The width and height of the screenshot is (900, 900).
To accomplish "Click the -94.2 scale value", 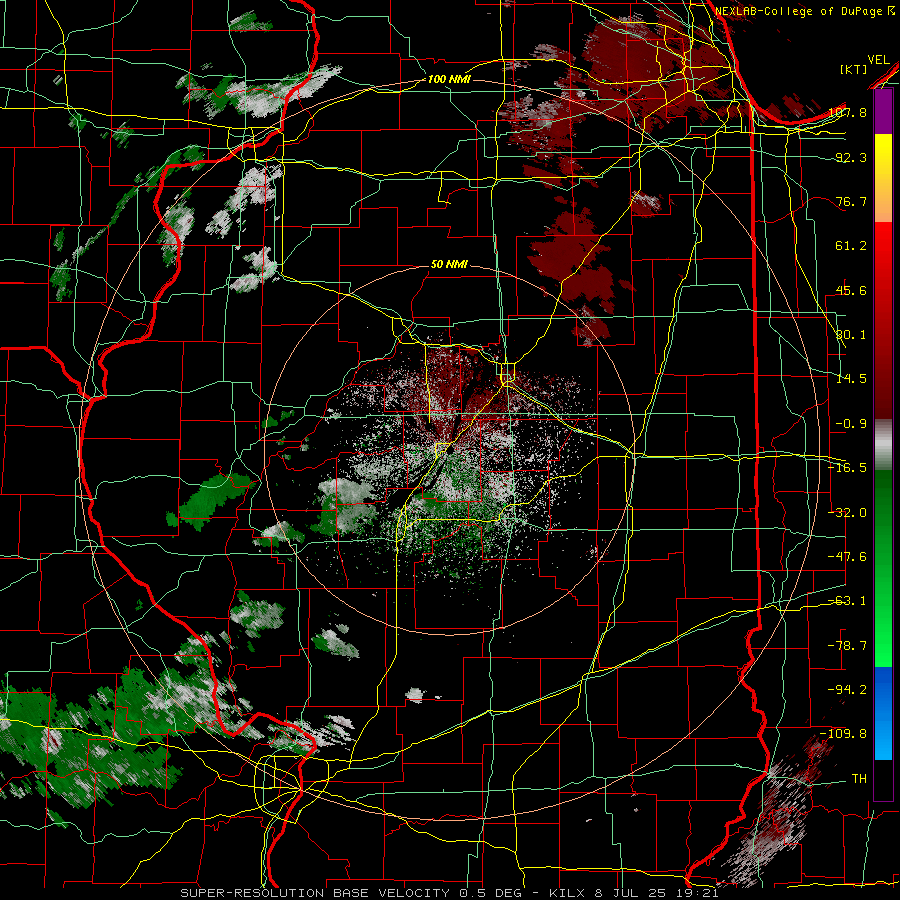I will click(x=847, y=690).
